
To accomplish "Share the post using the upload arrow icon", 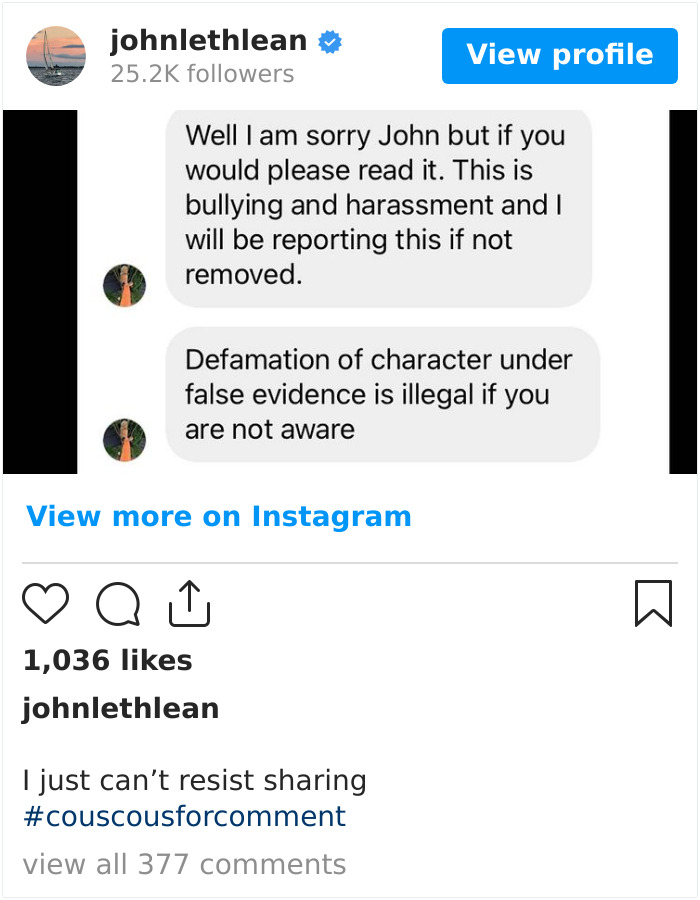I will click(189, 603).
